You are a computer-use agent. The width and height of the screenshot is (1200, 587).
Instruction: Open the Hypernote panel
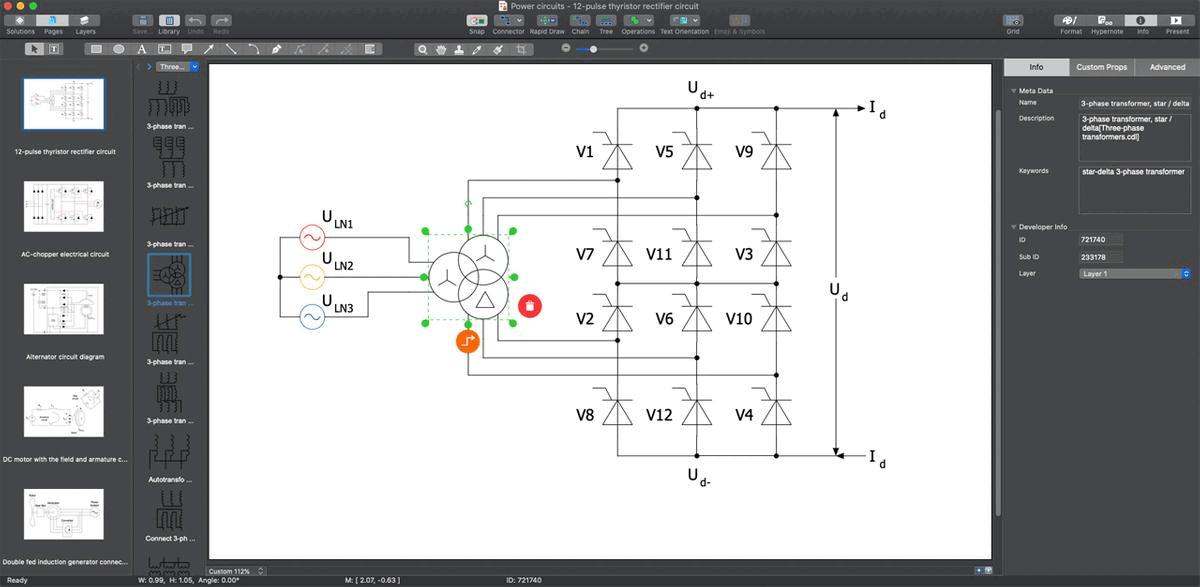1106,25
